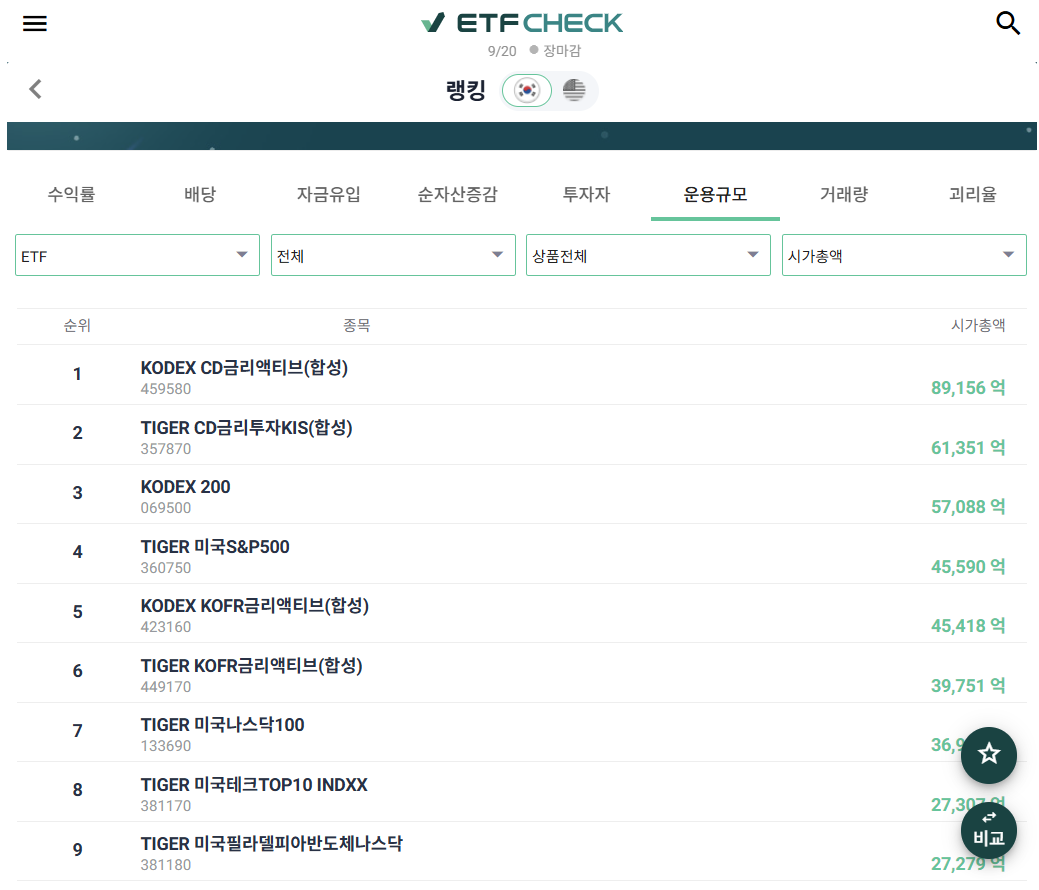This screenshot has width=1039, height=890.
Task: Click the 랭킹 page title
Action: pyautogui.click(x=466, y=90)
